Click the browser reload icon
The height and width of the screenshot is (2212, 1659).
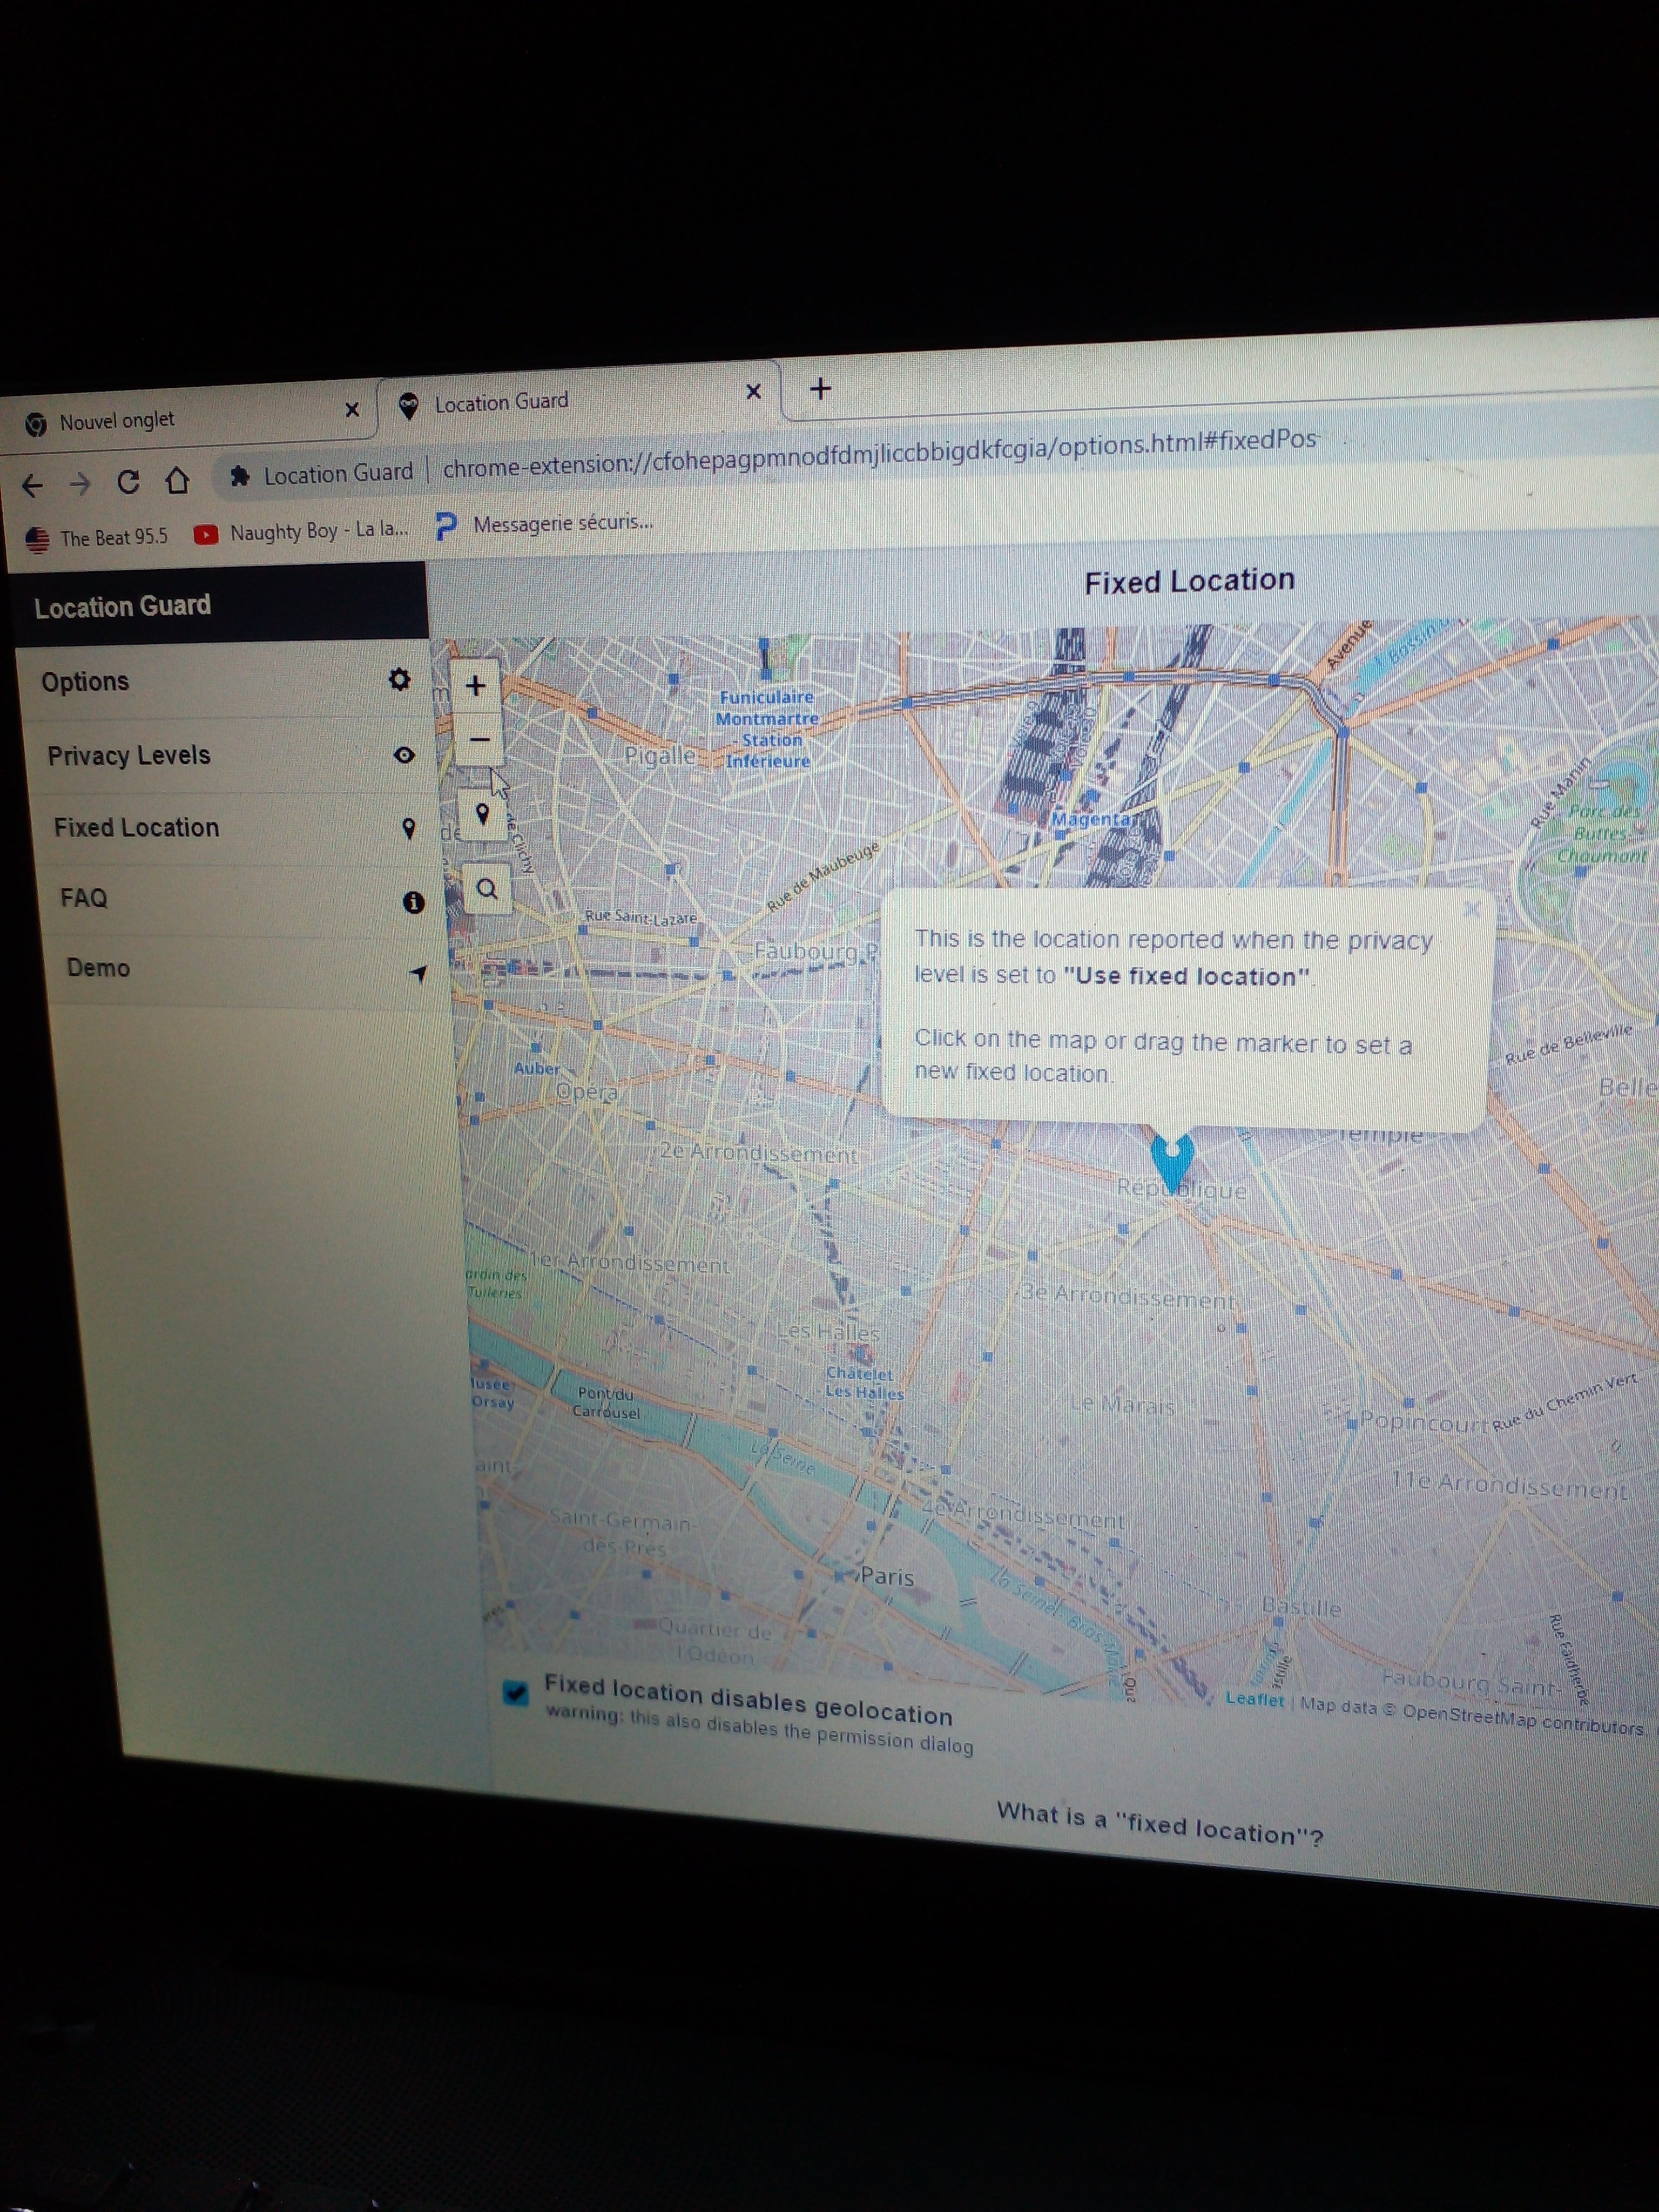(x=128, y=482)
